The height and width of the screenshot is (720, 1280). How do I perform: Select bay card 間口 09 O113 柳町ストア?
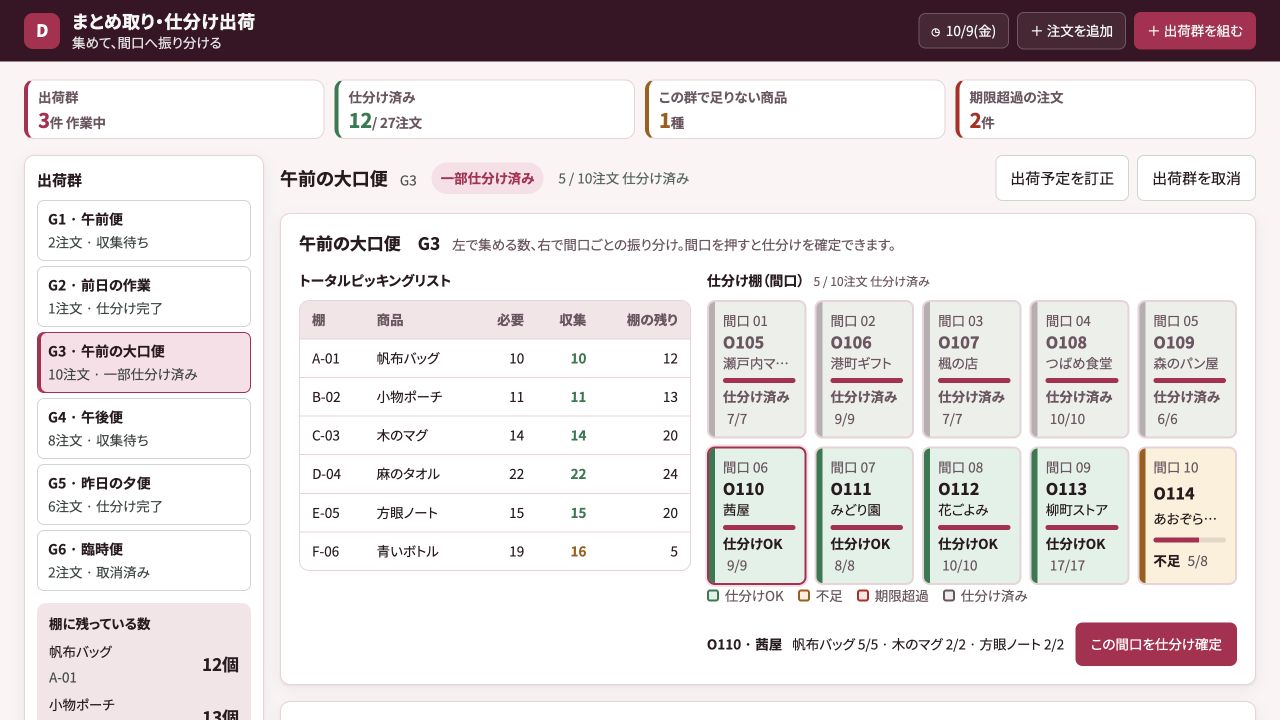click(x=1079, y=515)
